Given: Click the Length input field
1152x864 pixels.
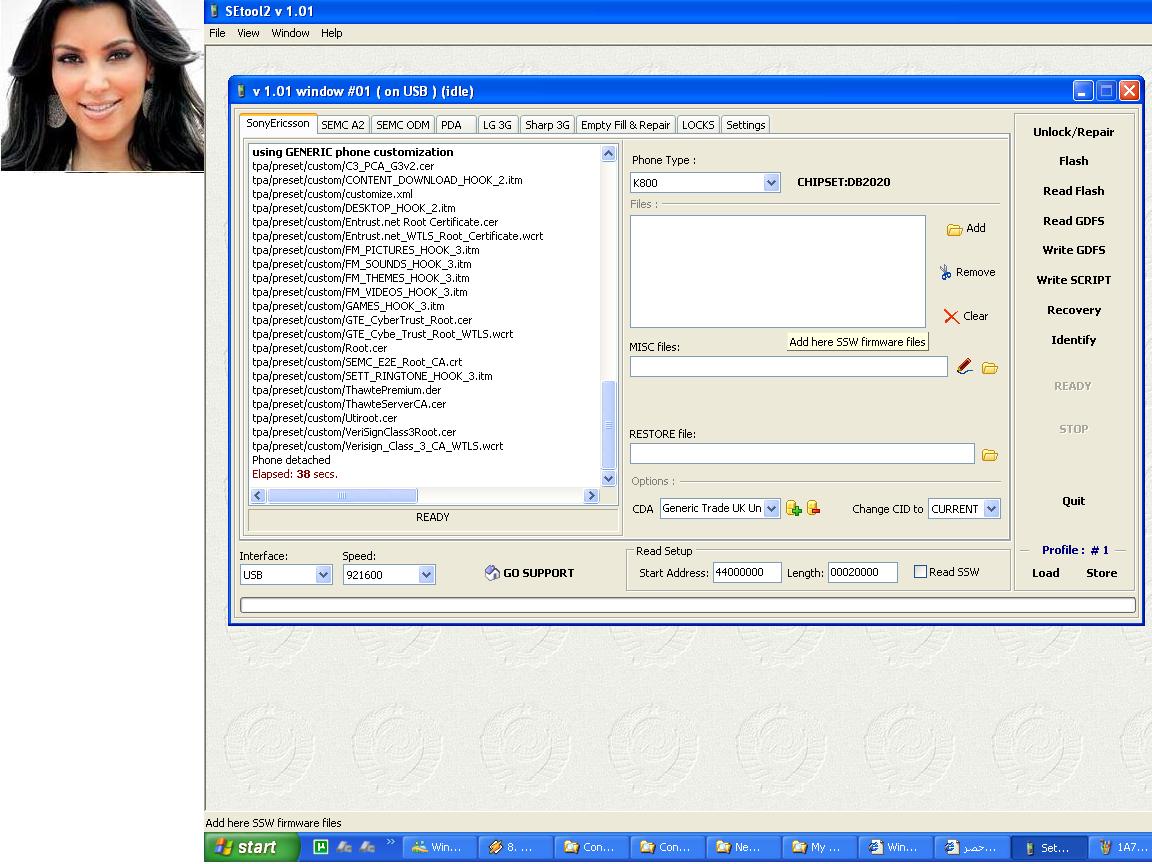Looking at the screenshot, I should pos(863,572).
